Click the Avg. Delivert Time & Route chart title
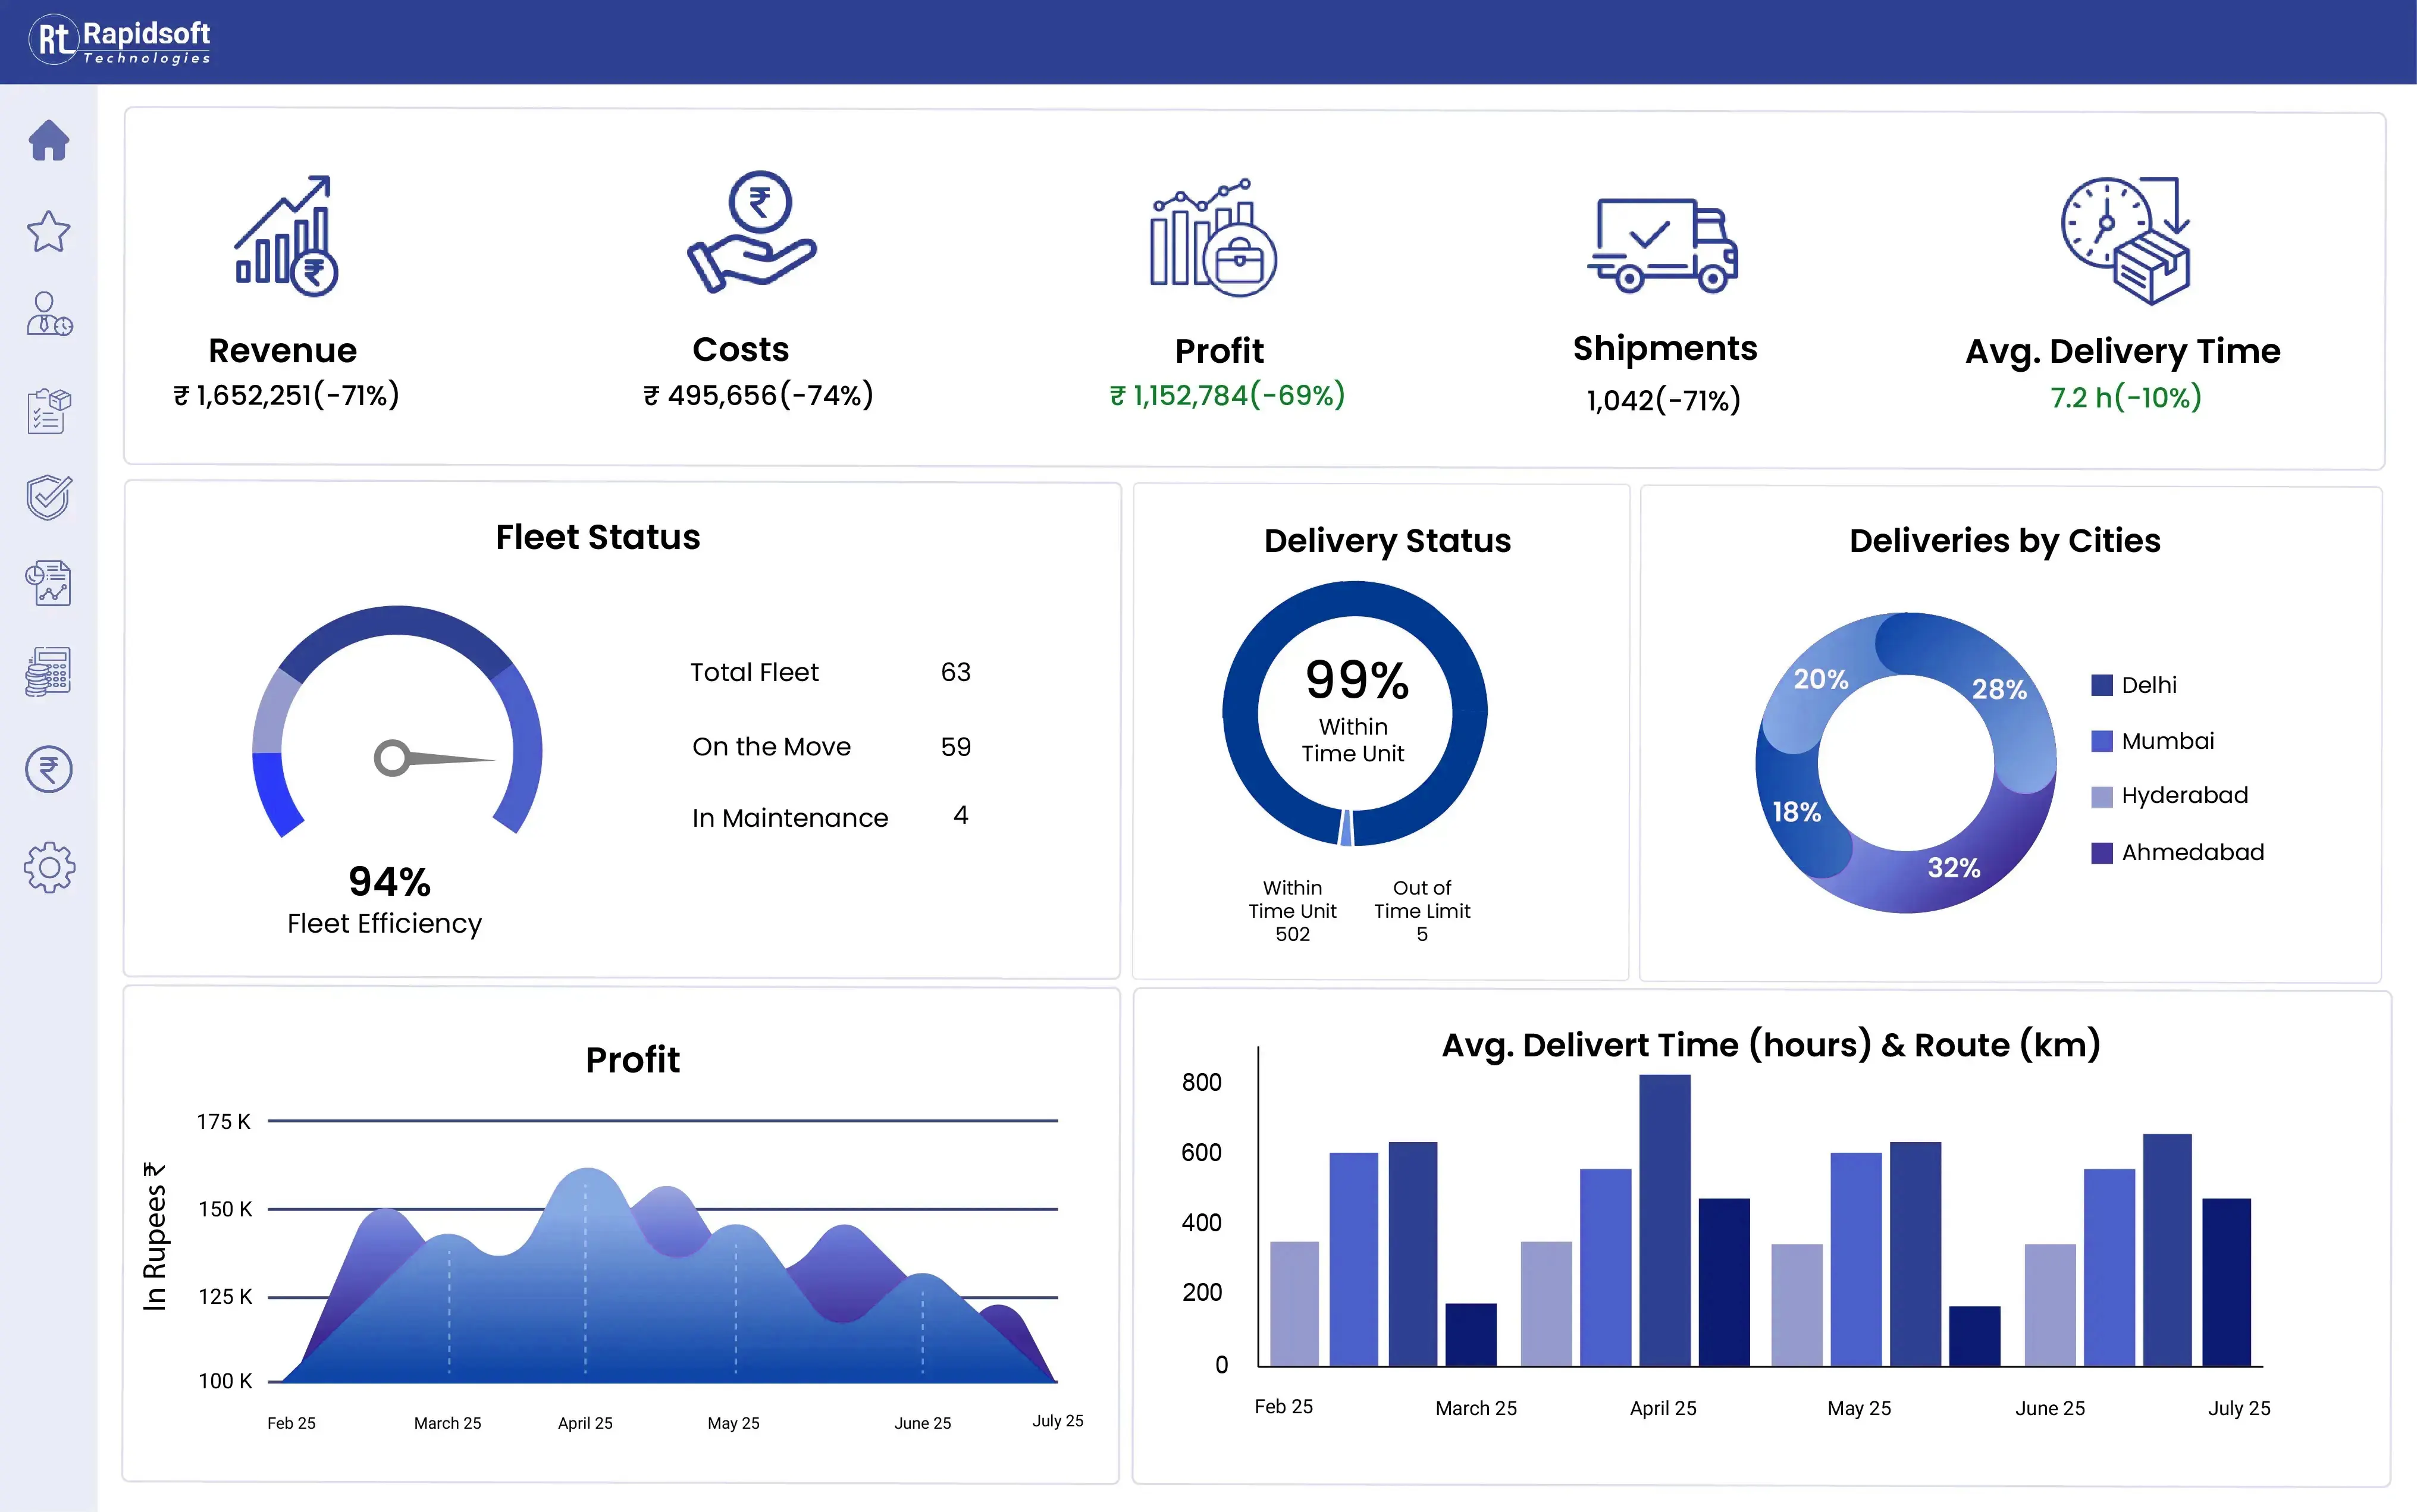The height and width of the screenshot is (1512, 2417). 1771,1045
